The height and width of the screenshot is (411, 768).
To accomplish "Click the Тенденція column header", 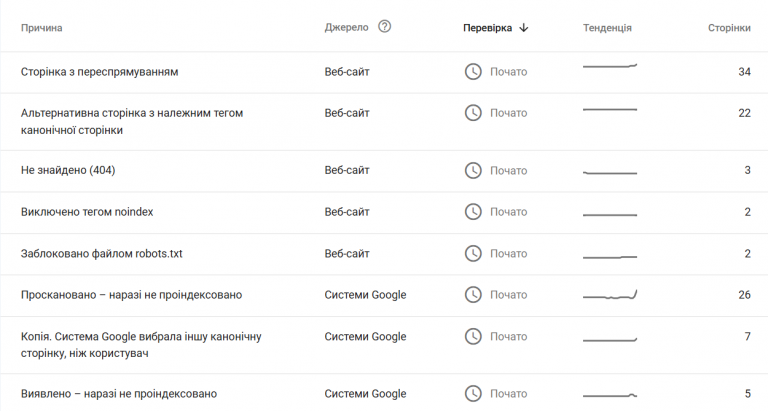I will [607, 28].
